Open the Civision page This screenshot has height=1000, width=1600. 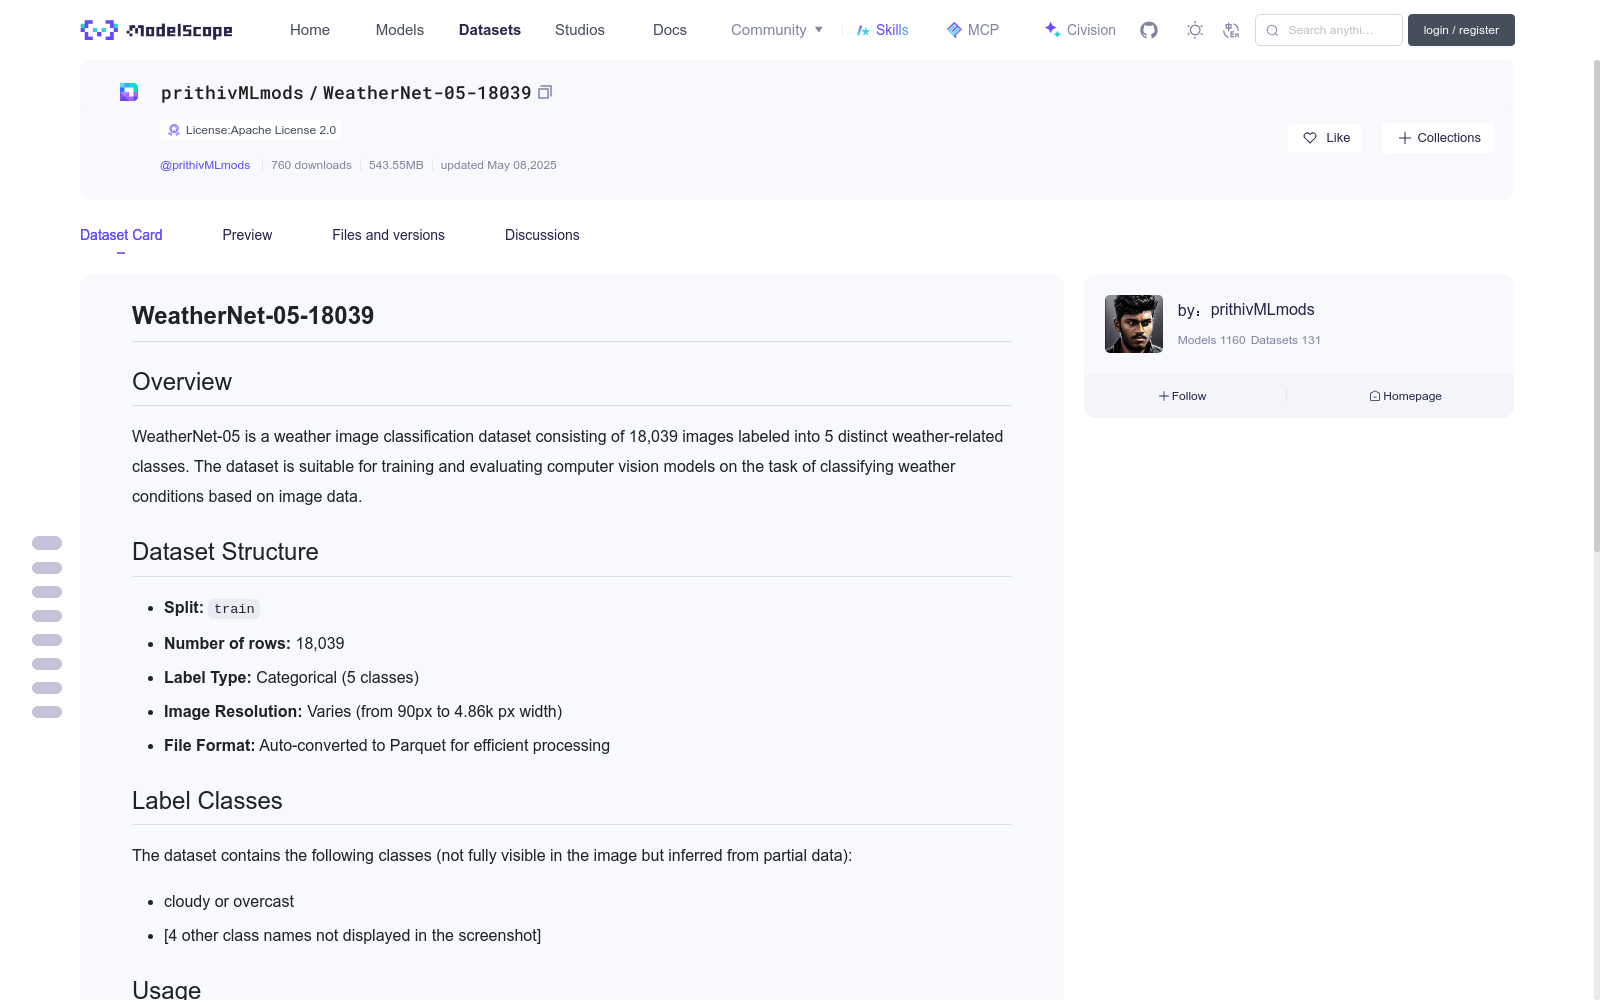1080,30
